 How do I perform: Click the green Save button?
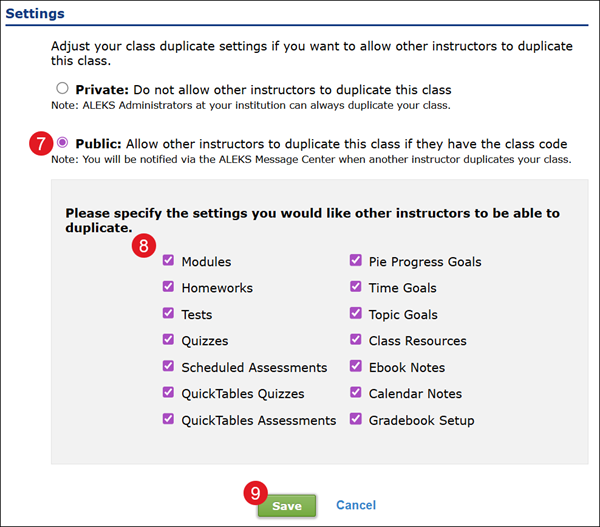[286, 506]
